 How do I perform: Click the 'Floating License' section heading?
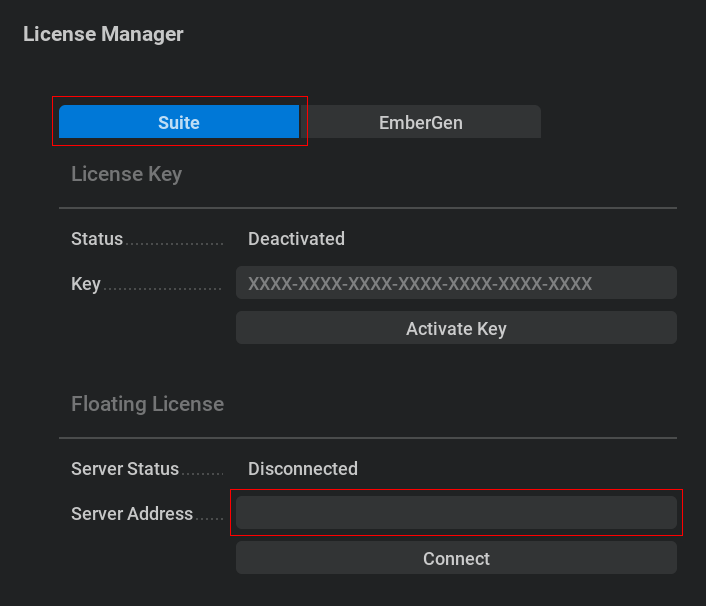coord(147,404)
